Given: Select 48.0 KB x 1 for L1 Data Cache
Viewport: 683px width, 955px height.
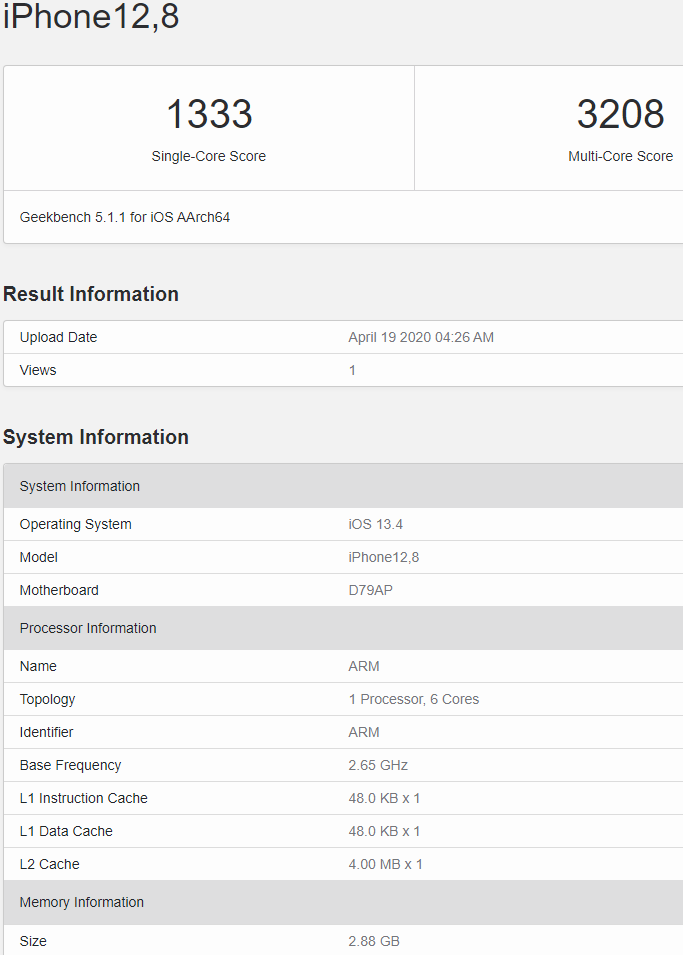Looking at the screenshot, I should coord(384,831).
